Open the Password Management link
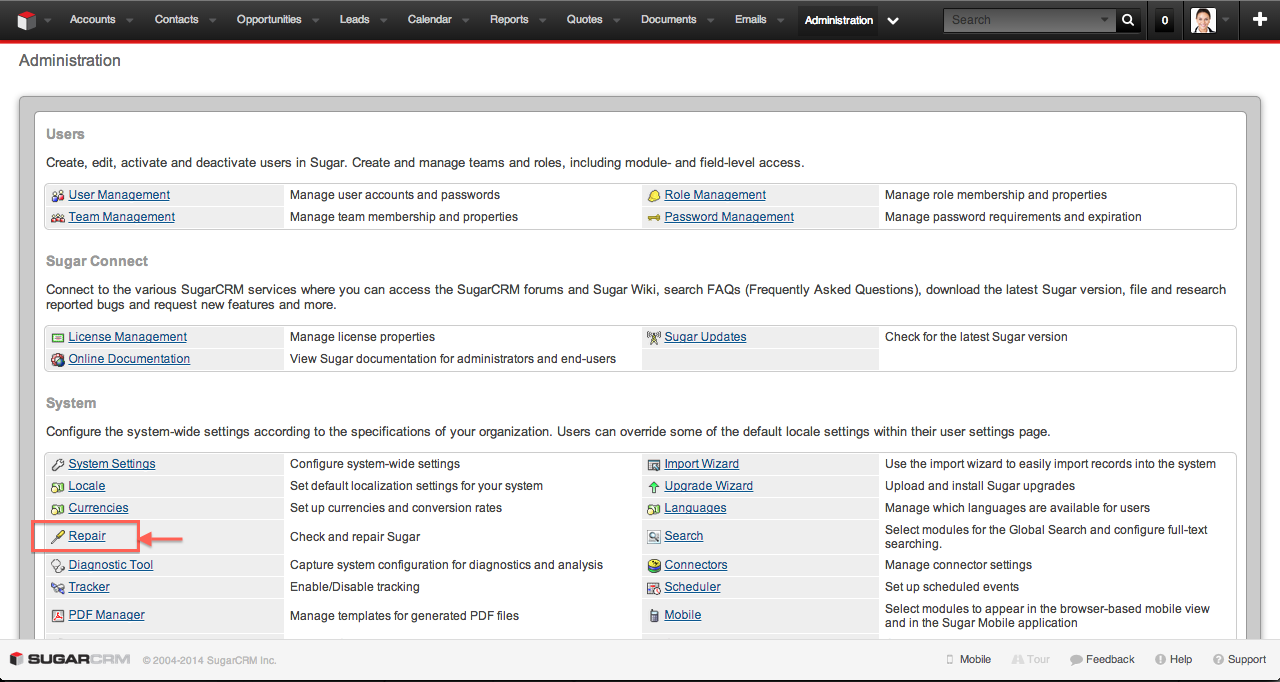Image resolution: width=1280 pixels, height=682 pixels. (x=729, y=217)
